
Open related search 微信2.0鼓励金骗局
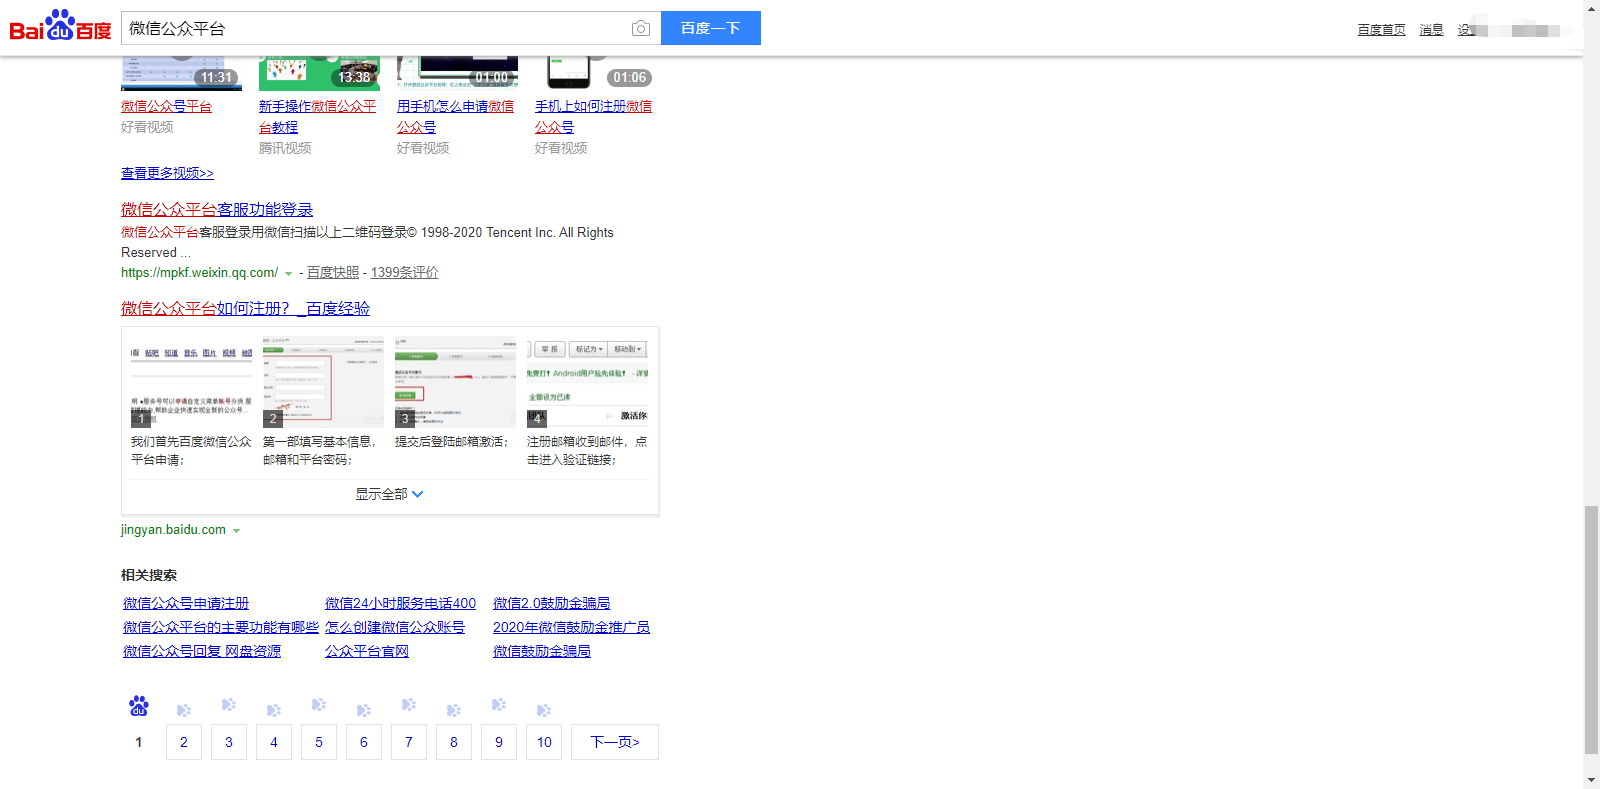click(x=551, y=603)
